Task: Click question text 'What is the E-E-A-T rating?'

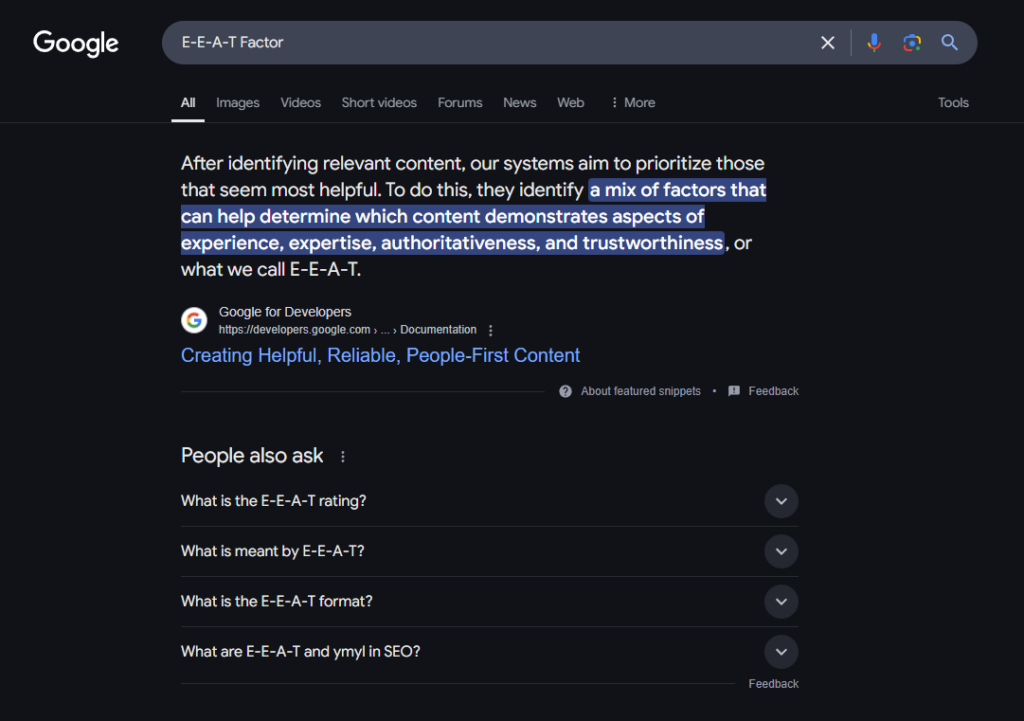Action: (x=274, y=501)
